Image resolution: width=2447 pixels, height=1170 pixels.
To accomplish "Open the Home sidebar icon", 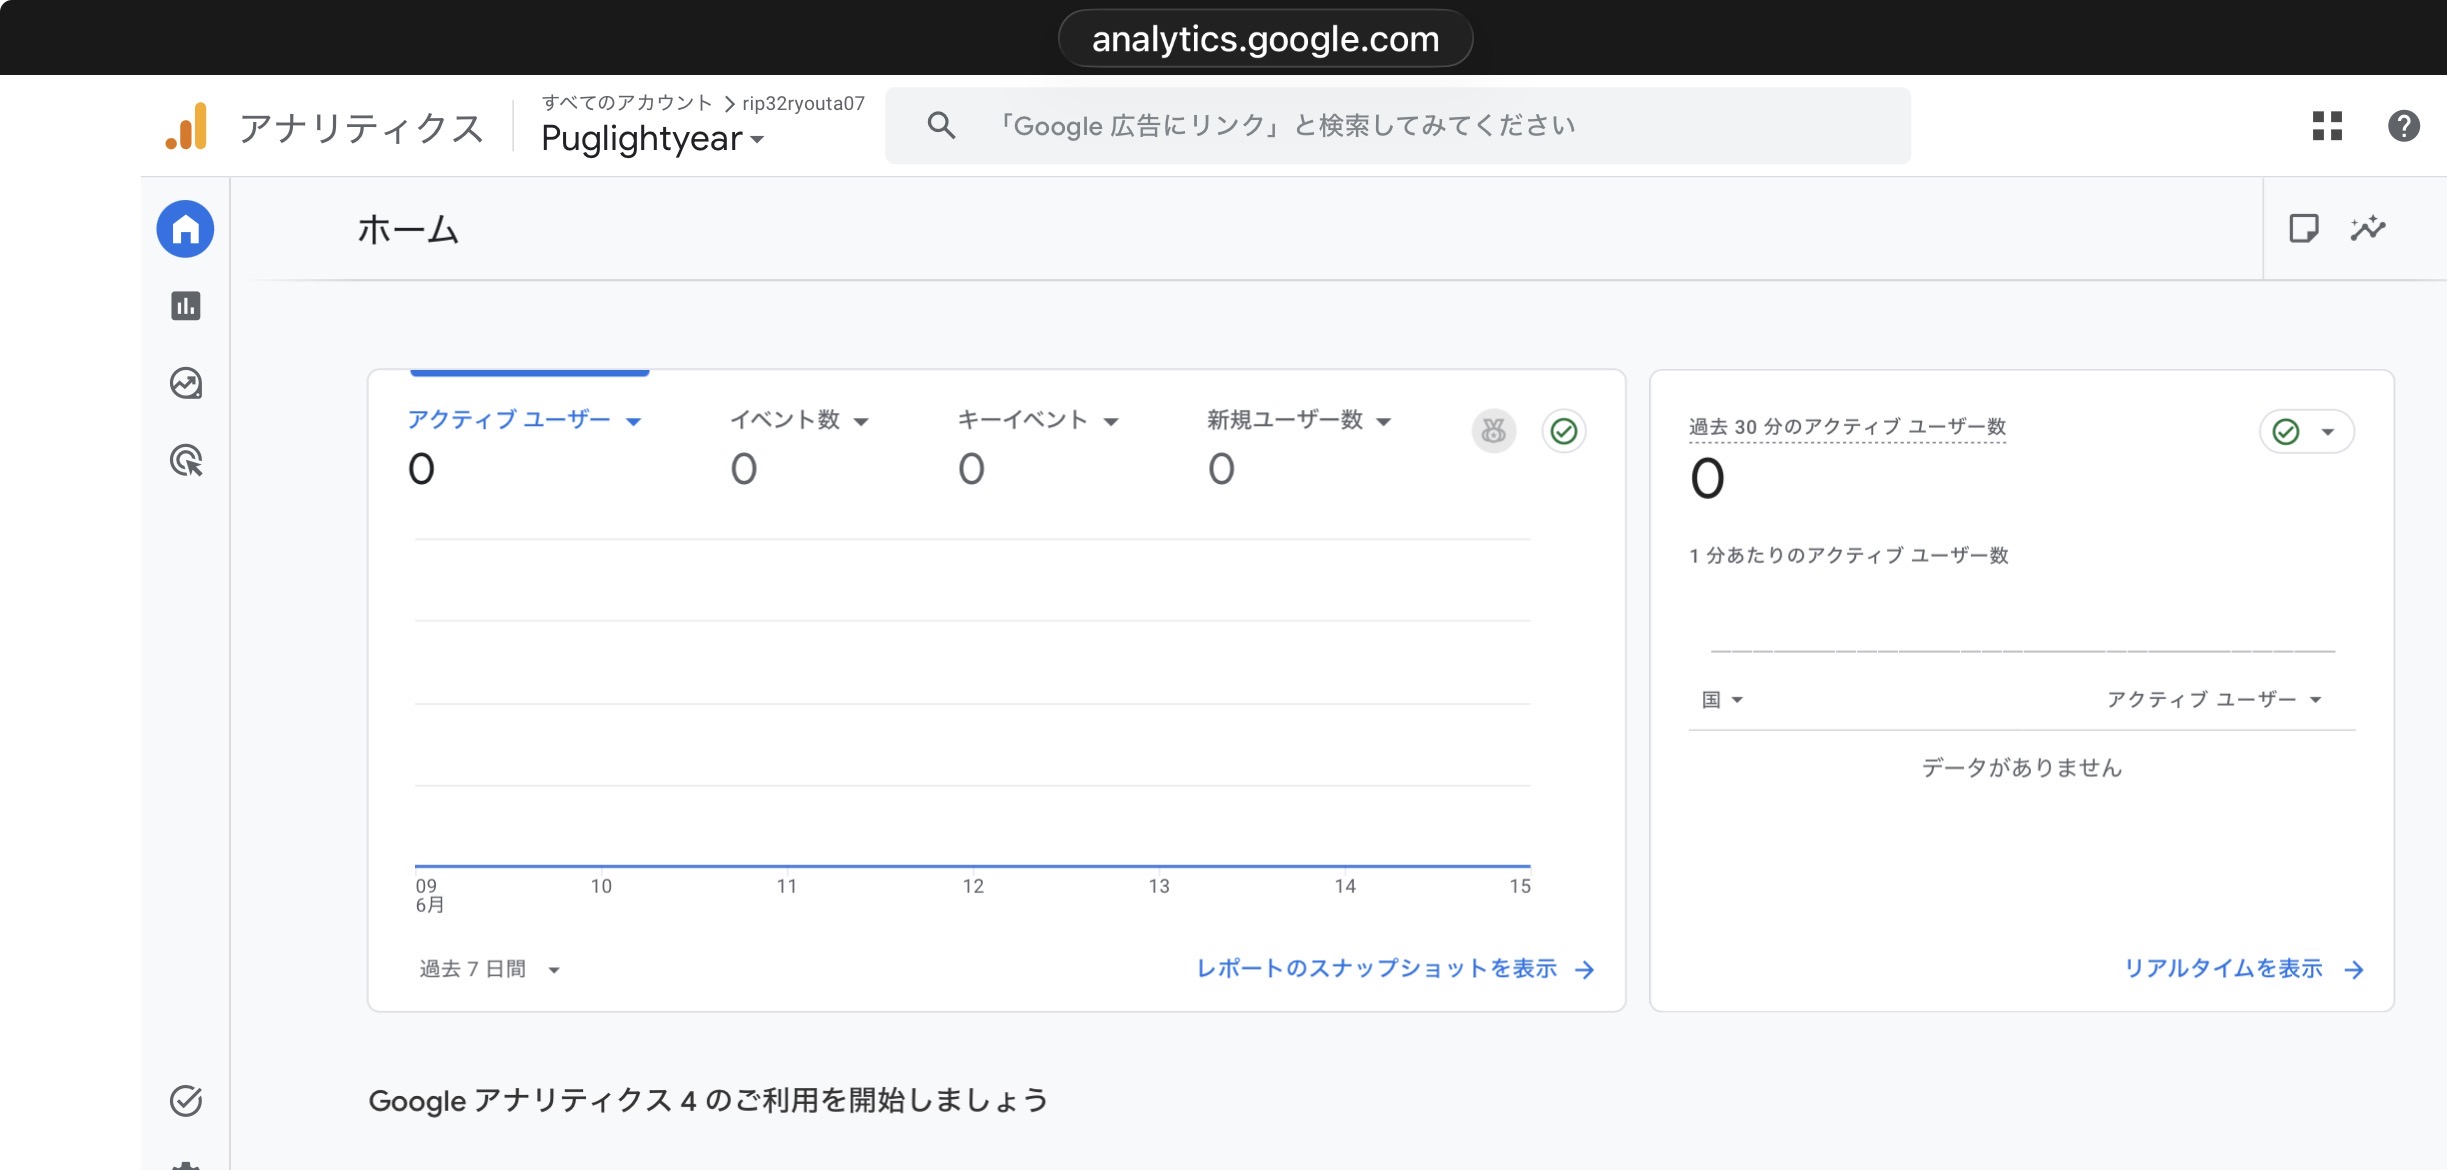I will [185, 229].
